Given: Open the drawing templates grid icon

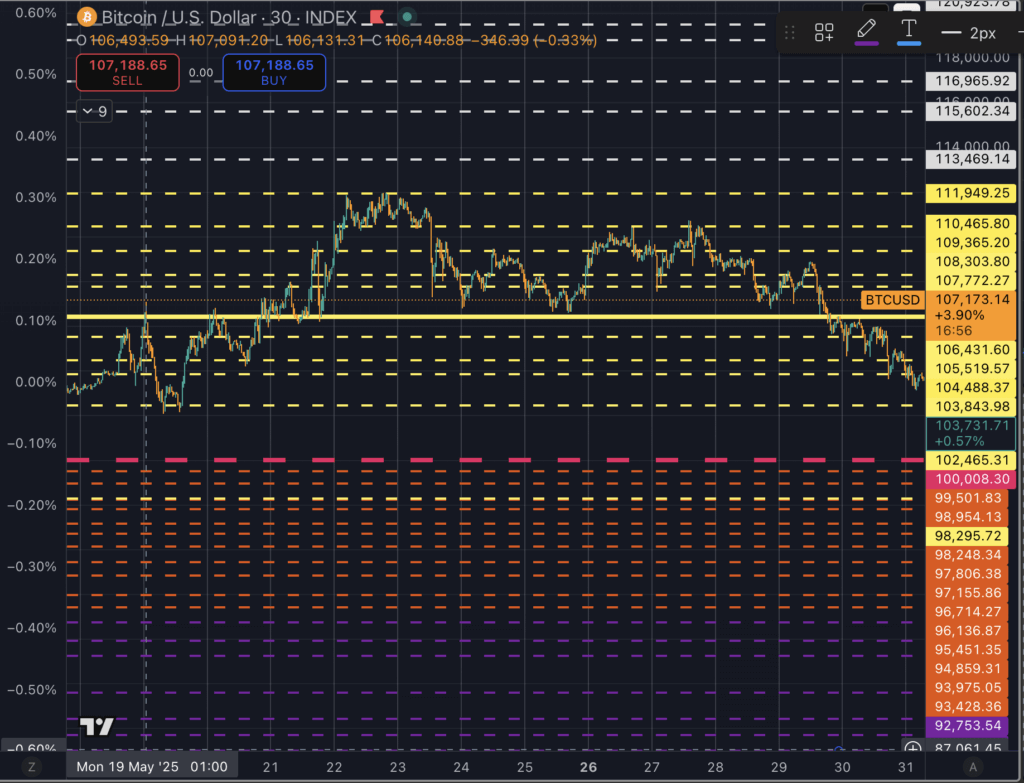Looking at the screenshot, I should [824, 32].
